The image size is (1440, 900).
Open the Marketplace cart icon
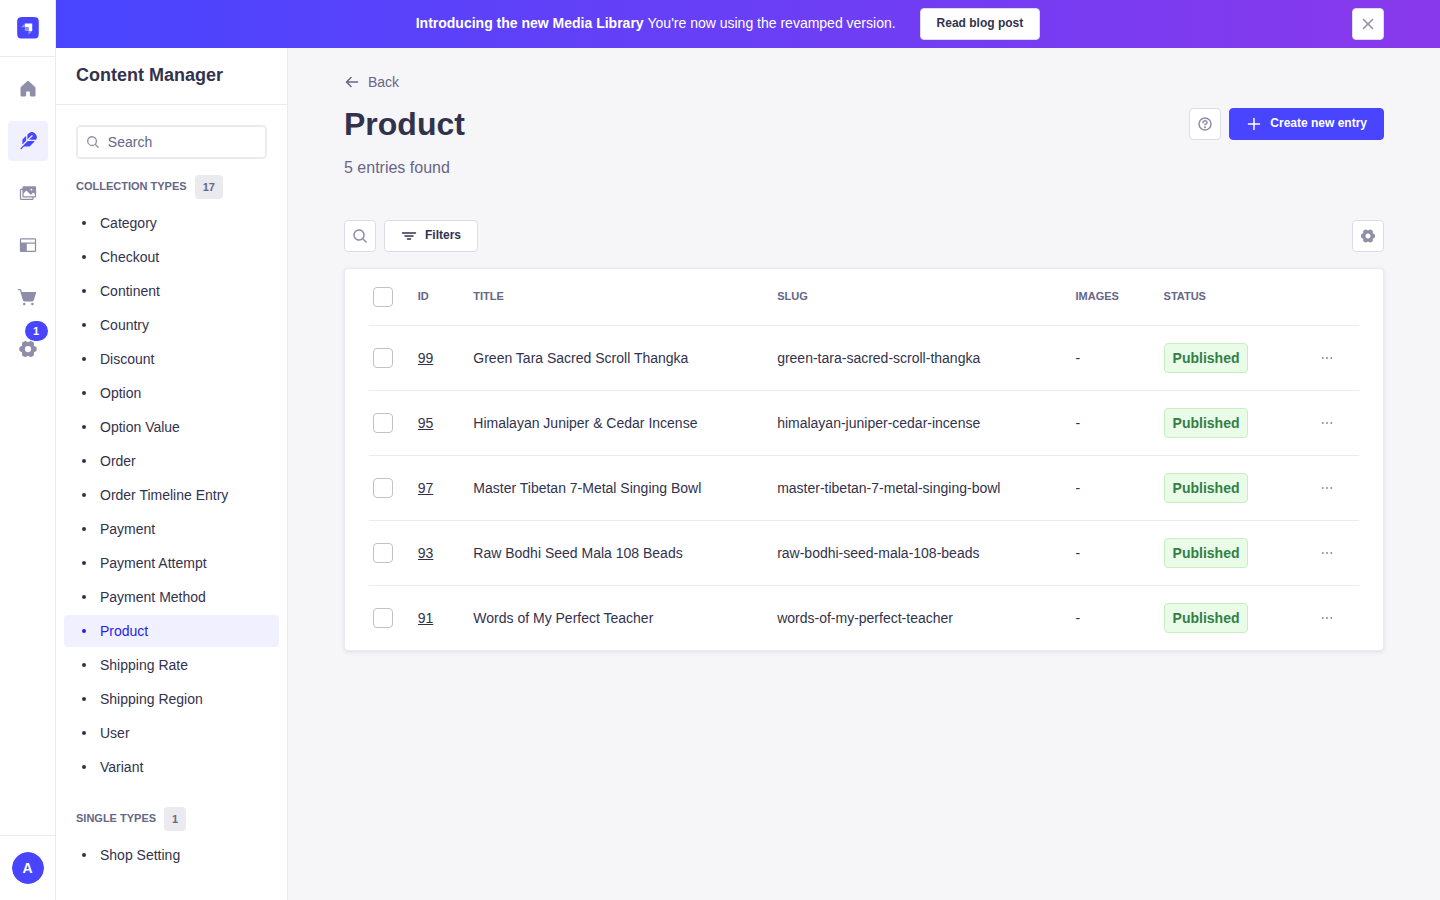click(28, 297)
